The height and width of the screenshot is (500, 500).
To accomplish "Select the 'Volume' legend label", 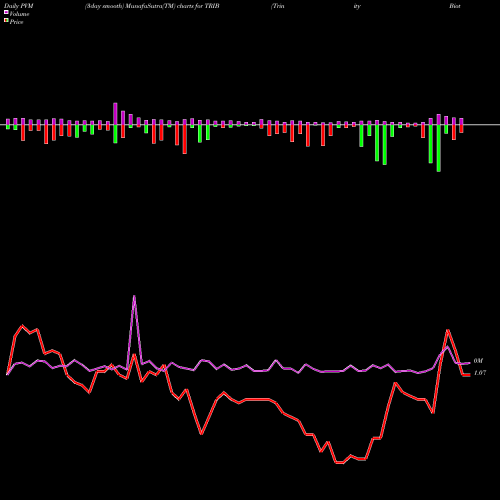I will 19,14.
